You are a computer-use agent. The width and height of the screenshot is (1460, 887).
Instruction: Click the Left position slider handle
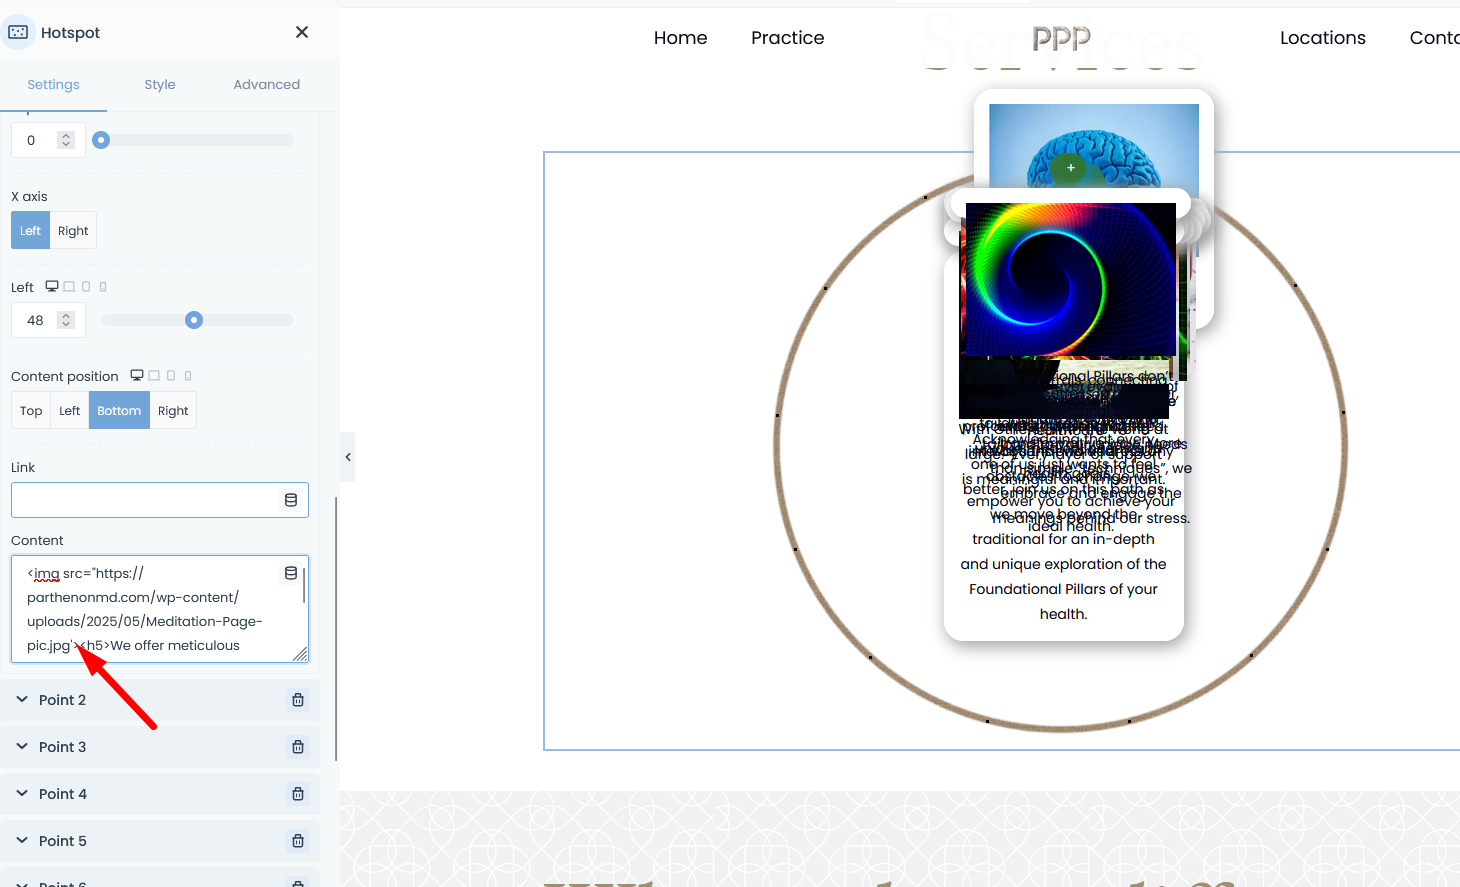coord(194,320)
